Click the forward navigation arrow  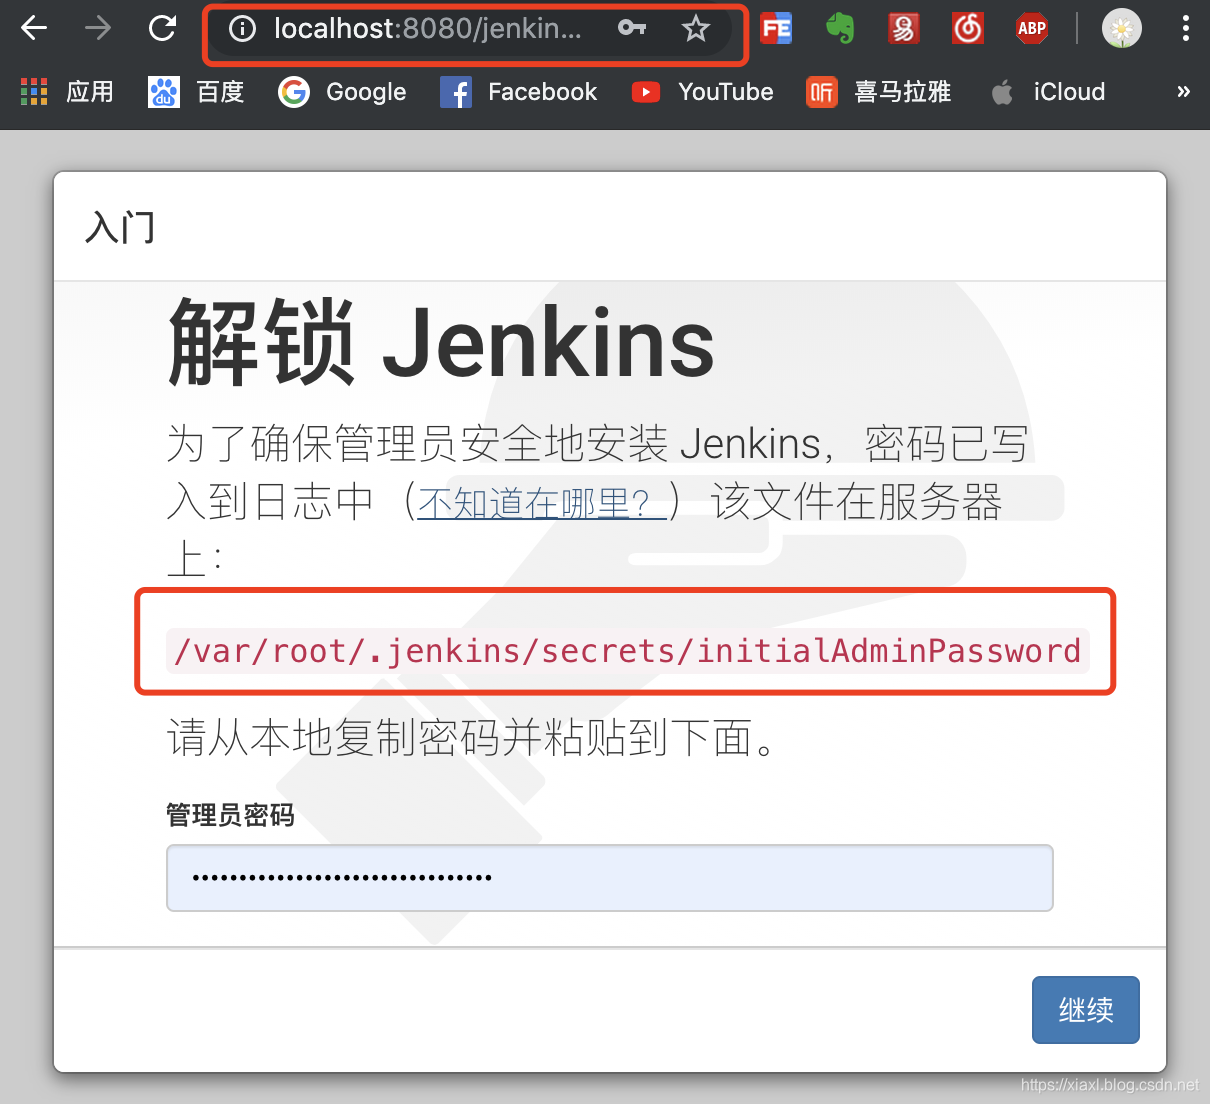click(97, 28)
